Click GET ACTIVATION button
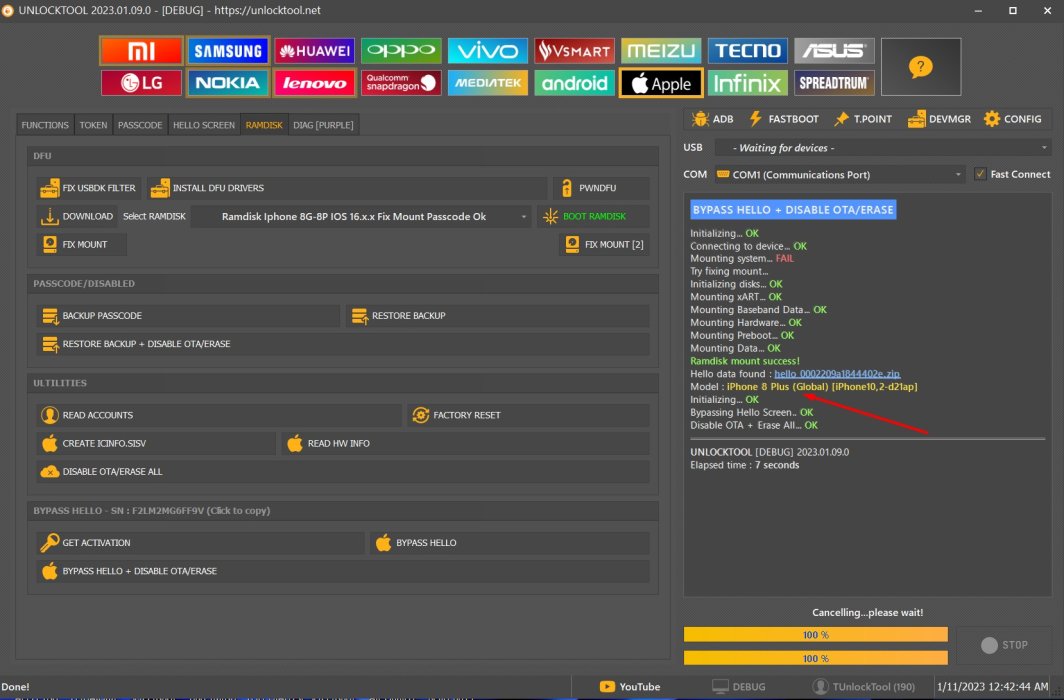This screenshot has height=700, width=1064. (x=200, y=543)
